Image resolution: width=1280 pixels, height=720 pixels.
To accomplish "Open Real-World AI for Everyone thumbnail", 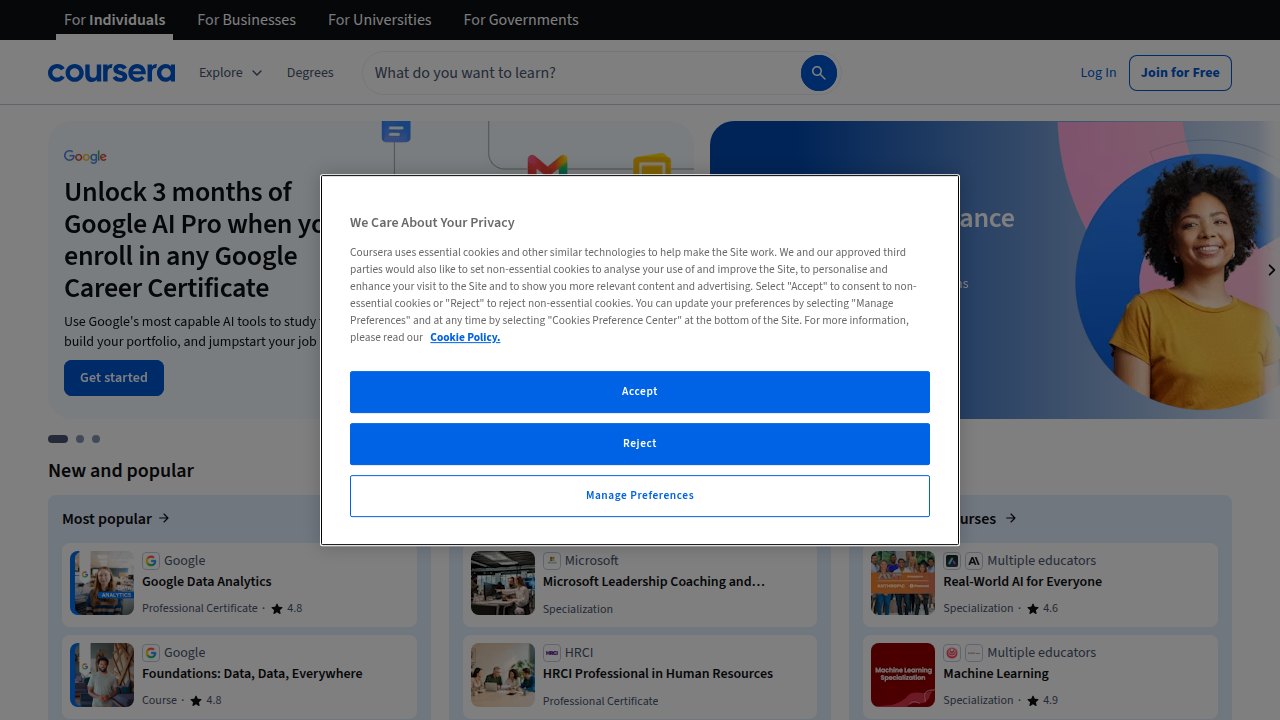I will pos(903,583).
